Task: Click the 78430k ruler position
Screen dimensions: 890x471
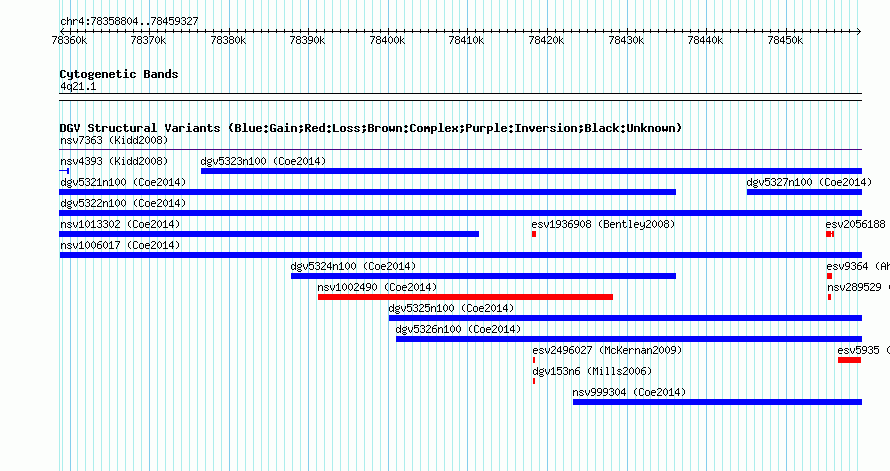Action: [x=626, y=40]
